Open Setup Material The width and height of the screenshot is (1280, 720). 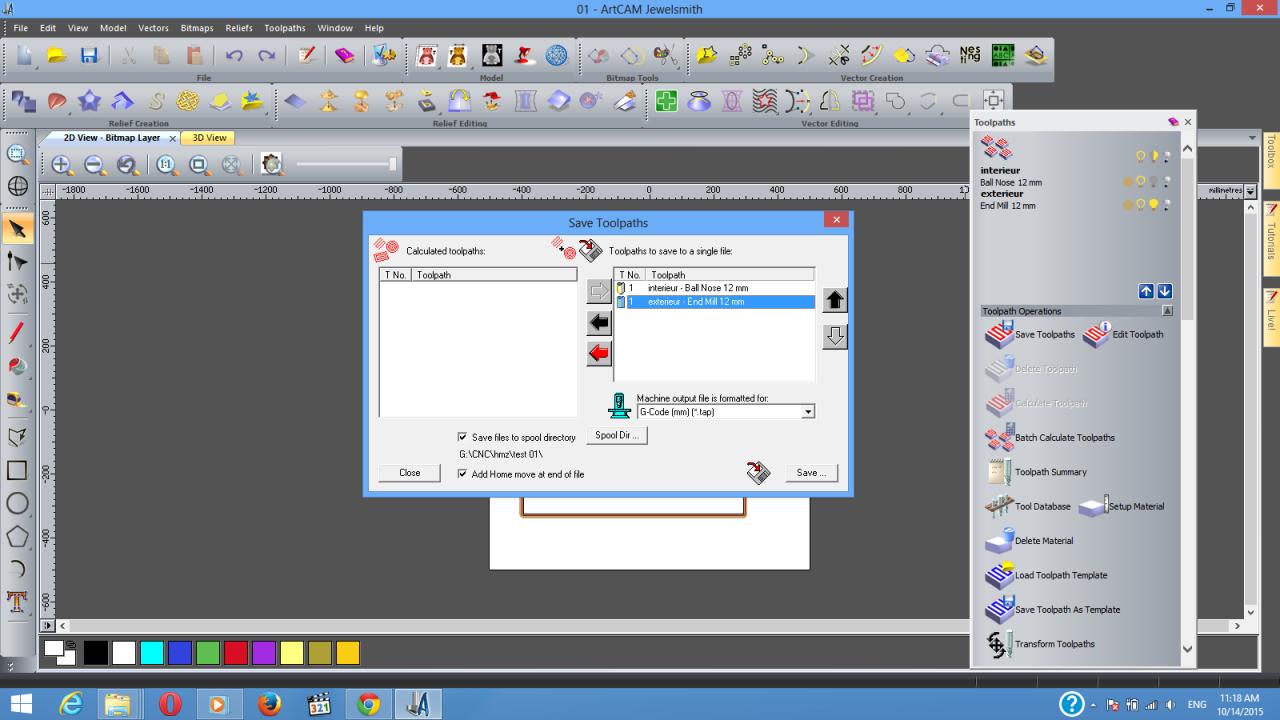pyautogui.click(x=1122, y=506)
